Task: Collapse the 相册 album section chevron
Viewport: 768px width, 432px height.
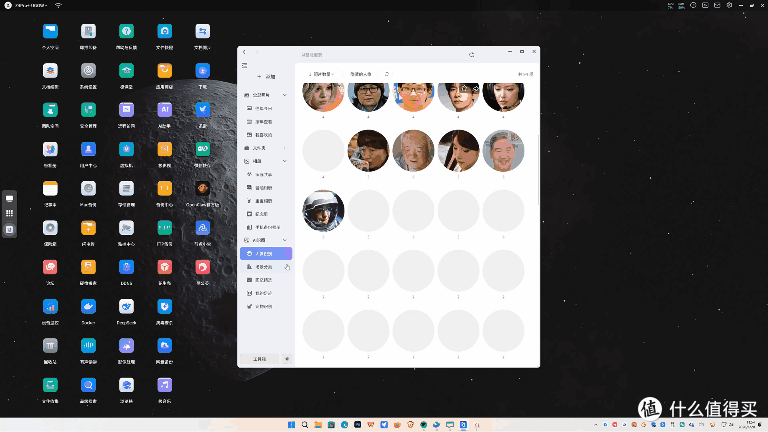Action: 285,161
